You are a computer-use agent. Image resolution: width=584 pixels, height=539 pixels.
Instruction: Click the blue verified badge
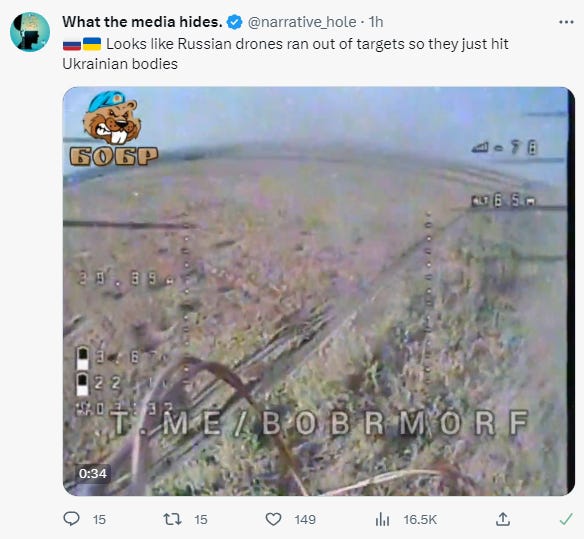(235, 22)
